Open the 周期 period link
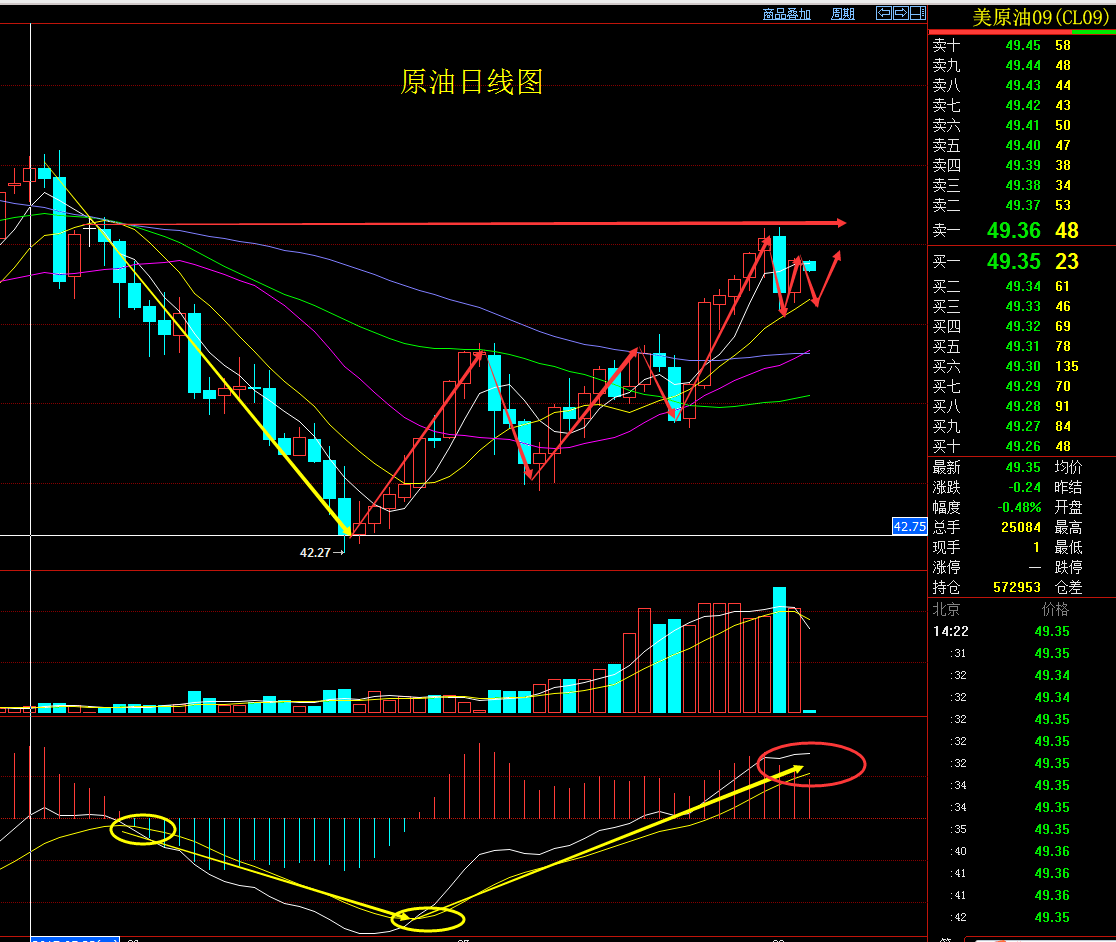Screen dimensions: 1116x942 pos(843,14)
